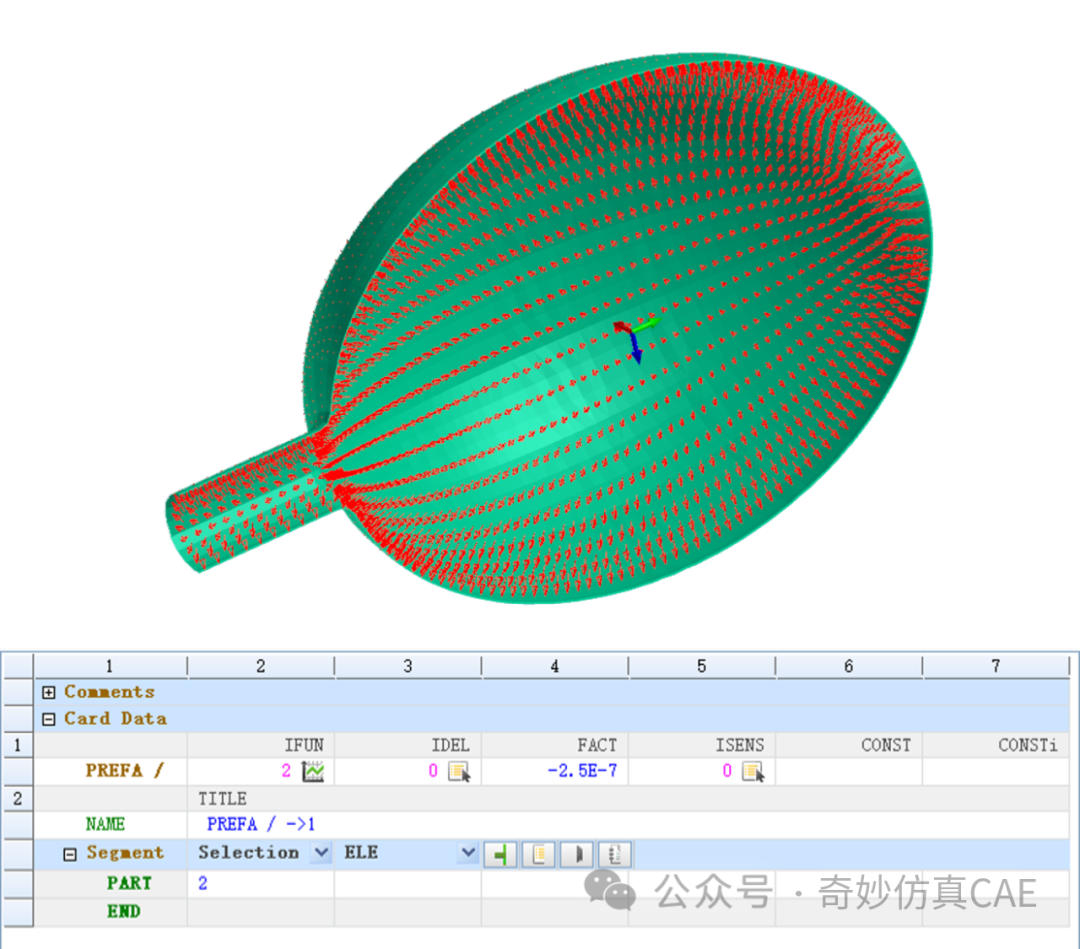Viewport: 1080px width, 949px height.
Task: Collapse the Card Data section
Action: click(48, 719)
